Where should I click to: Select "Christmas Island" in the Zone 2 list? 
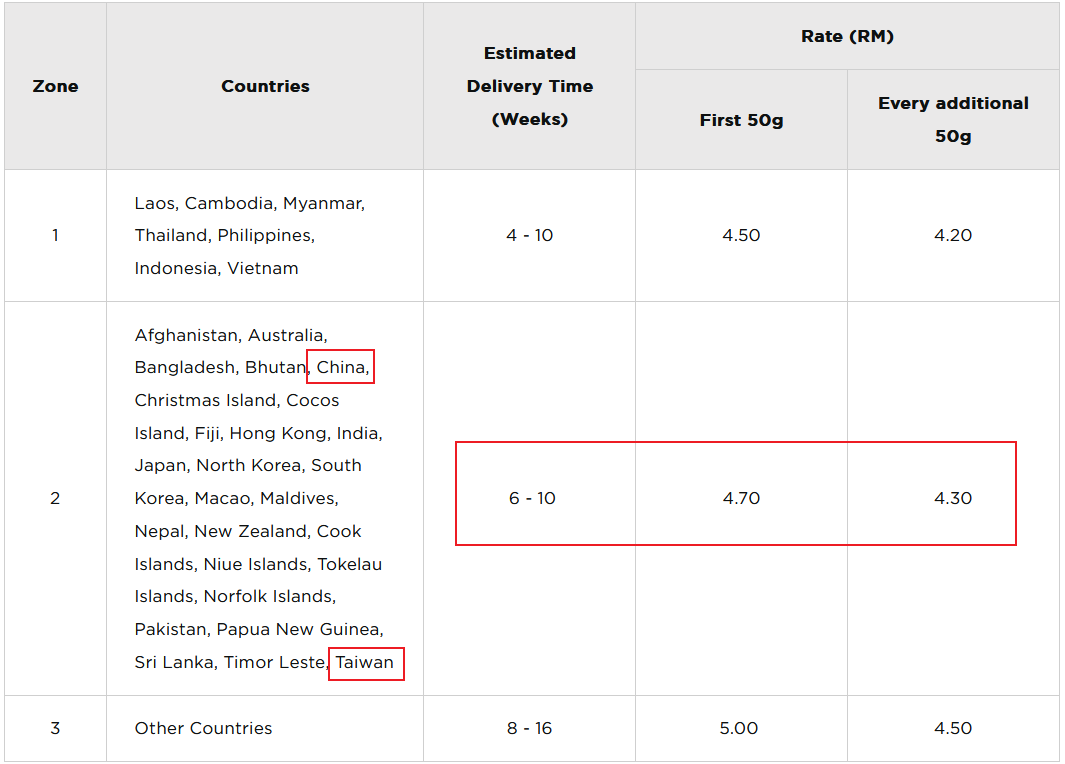coord(205,401)
